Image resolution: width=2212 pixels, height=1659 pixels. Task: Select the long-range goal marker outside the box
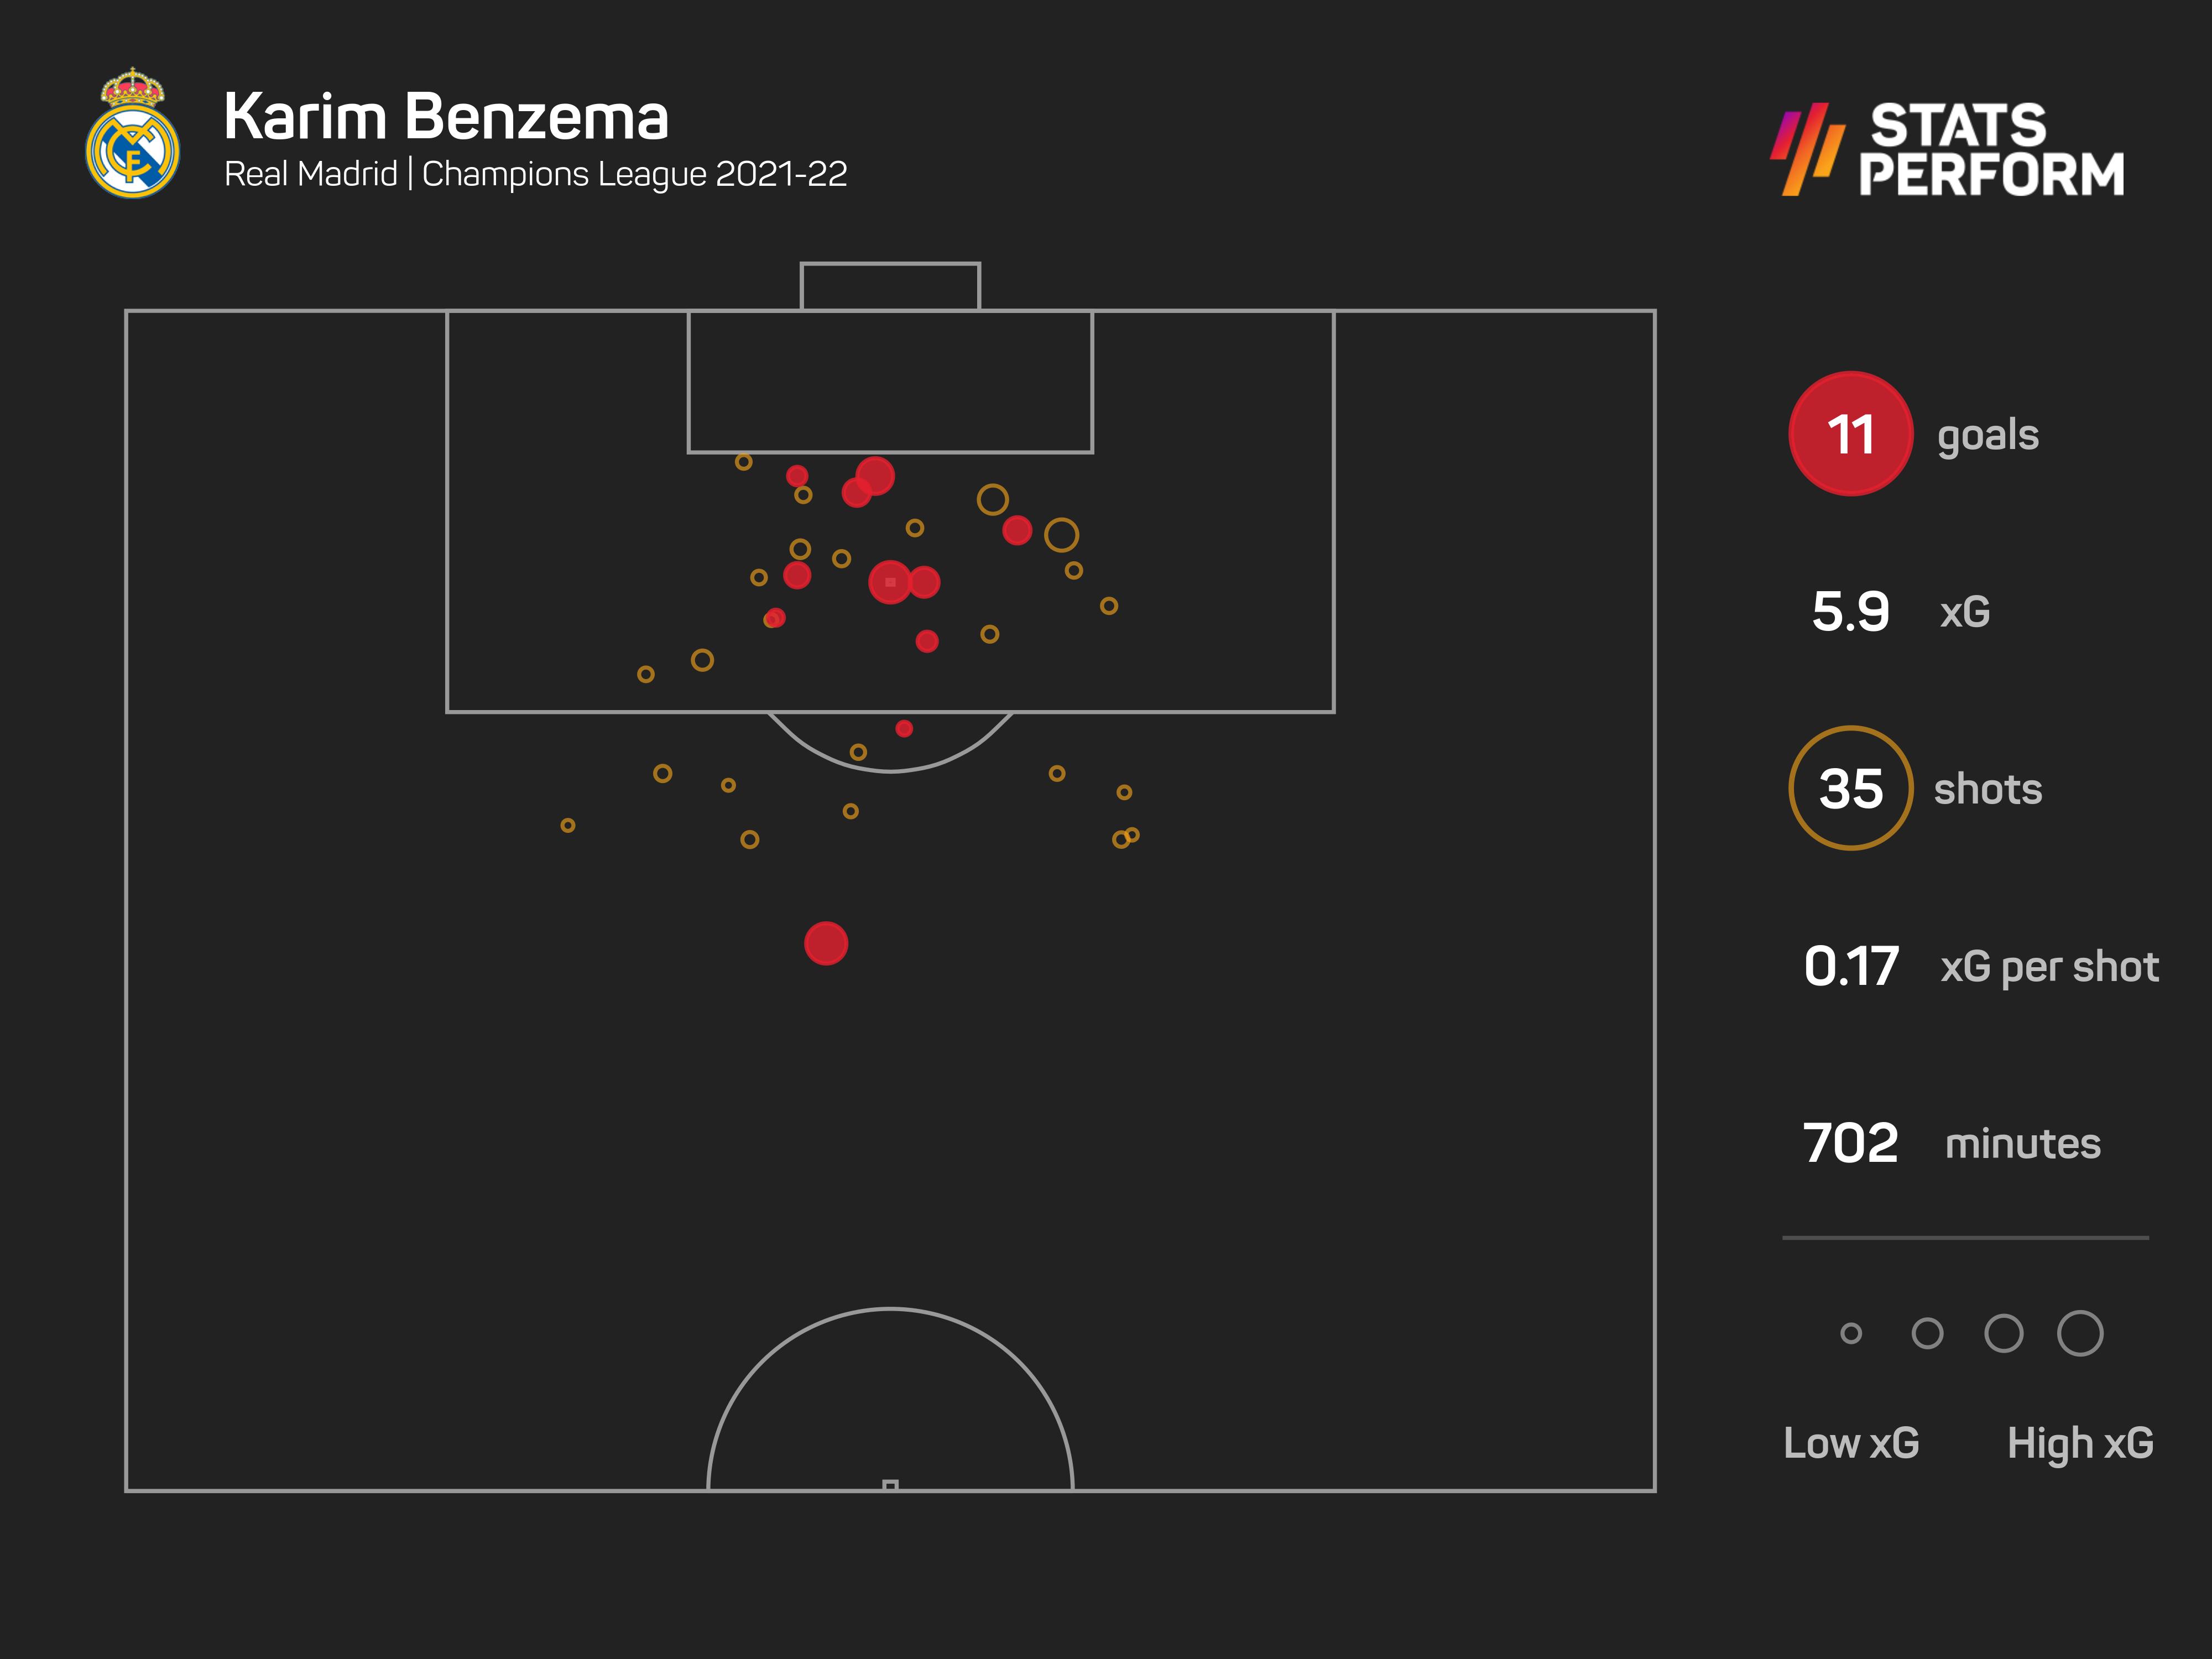pyautogui.click(x=826, y=944)
